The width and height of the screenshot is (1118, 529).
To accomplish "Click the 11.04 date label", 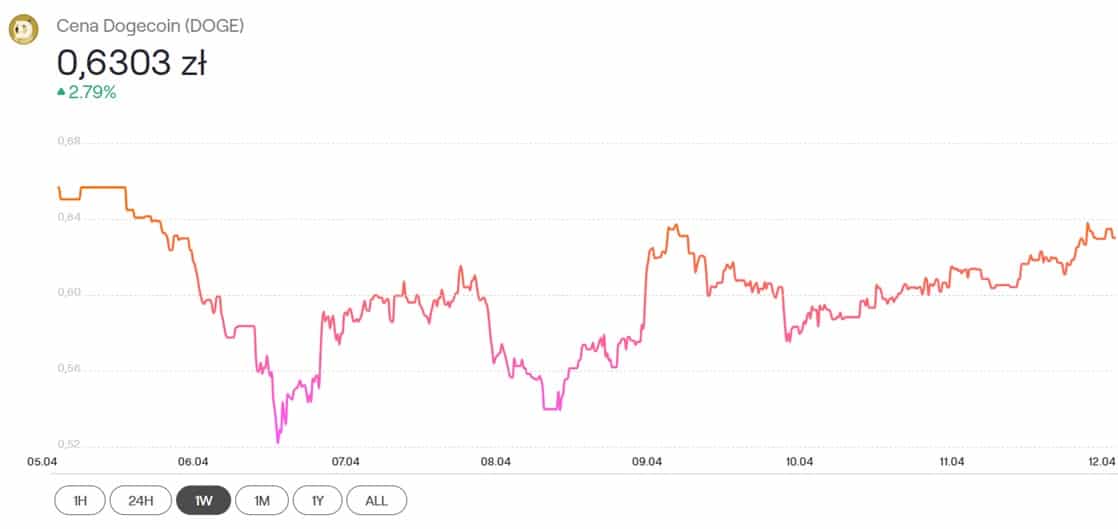I will (950, 462).
